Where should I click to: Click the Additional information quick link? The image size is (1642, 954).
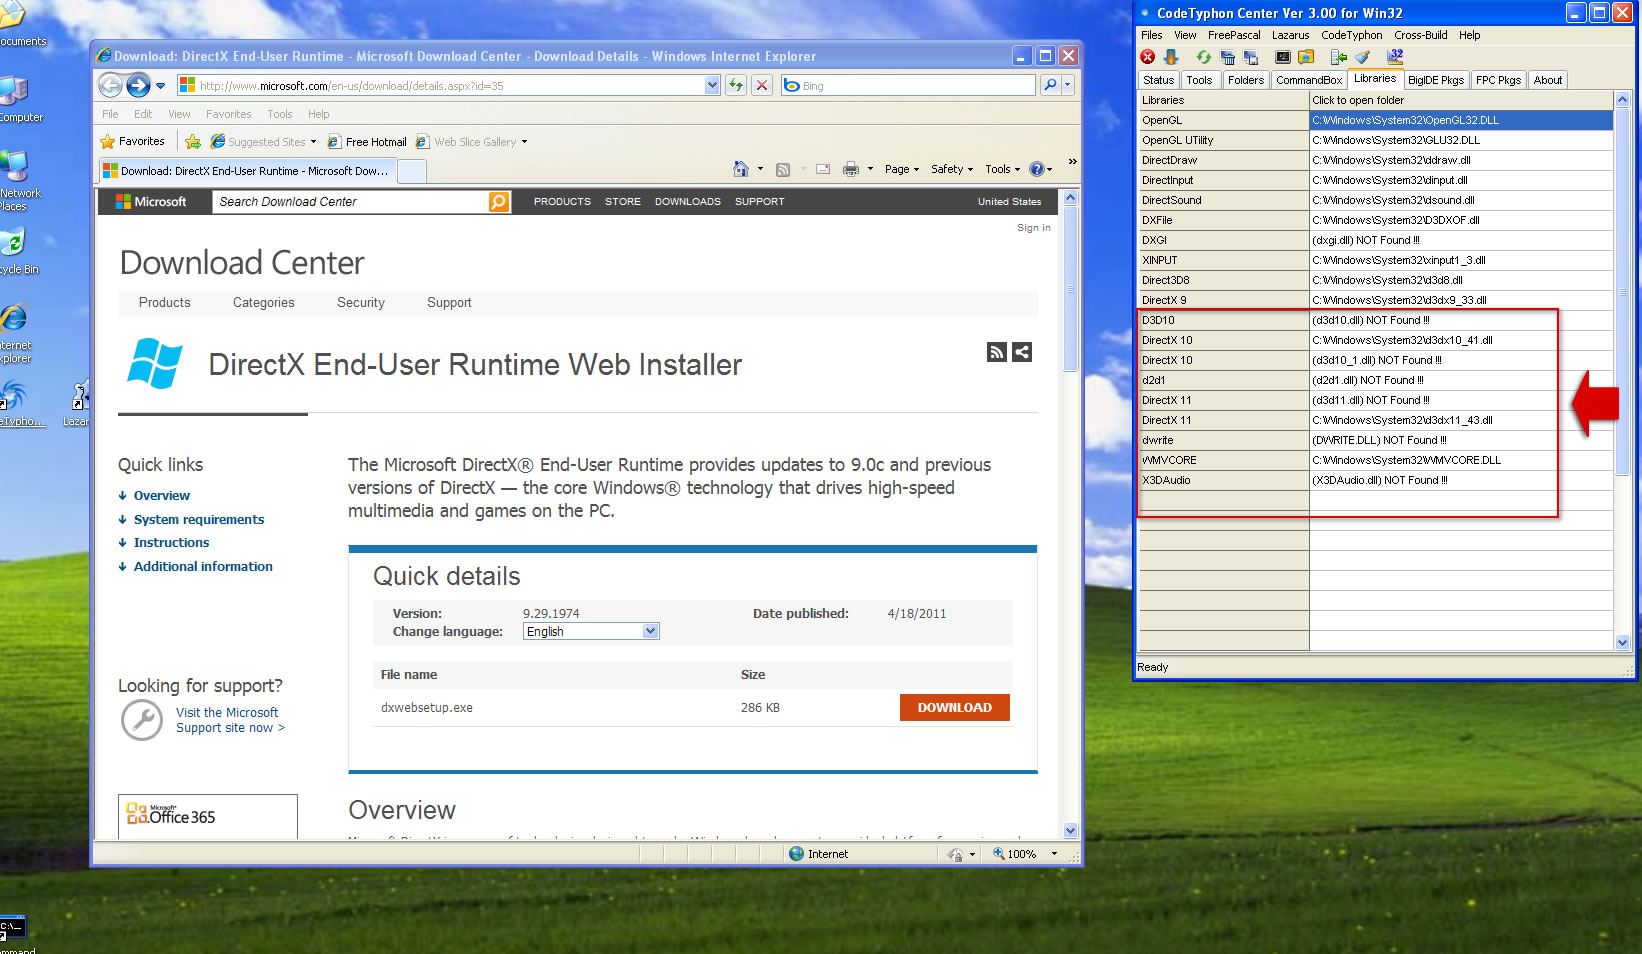coord(203,566)
